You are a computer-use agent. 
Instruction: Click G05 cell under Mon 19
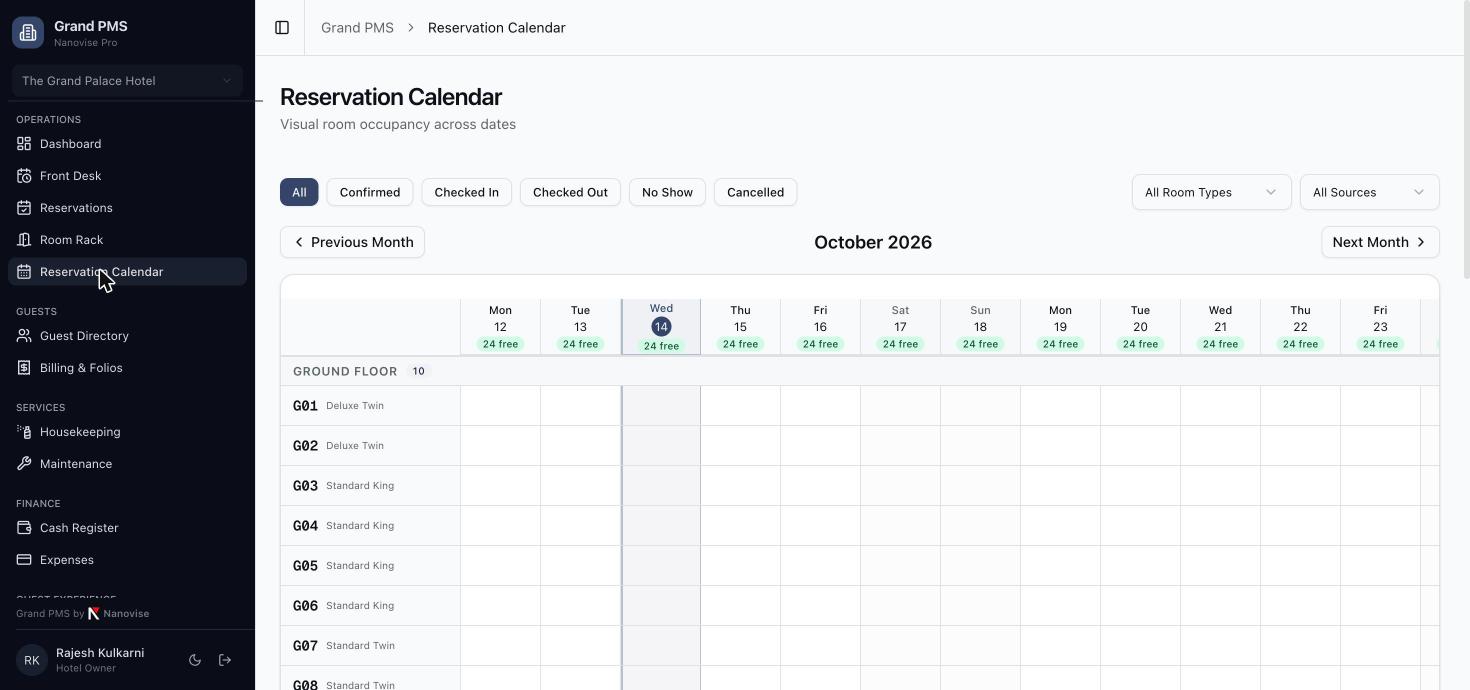(x=1060, y=566)
